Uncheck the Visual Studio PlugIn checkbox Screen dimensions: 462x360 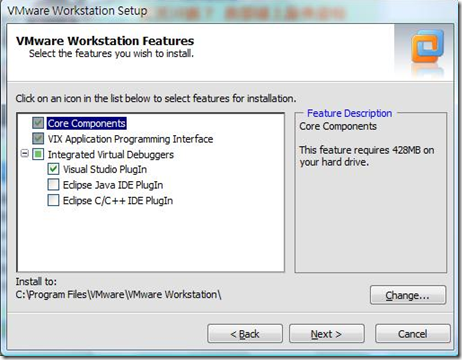(53, 169)
